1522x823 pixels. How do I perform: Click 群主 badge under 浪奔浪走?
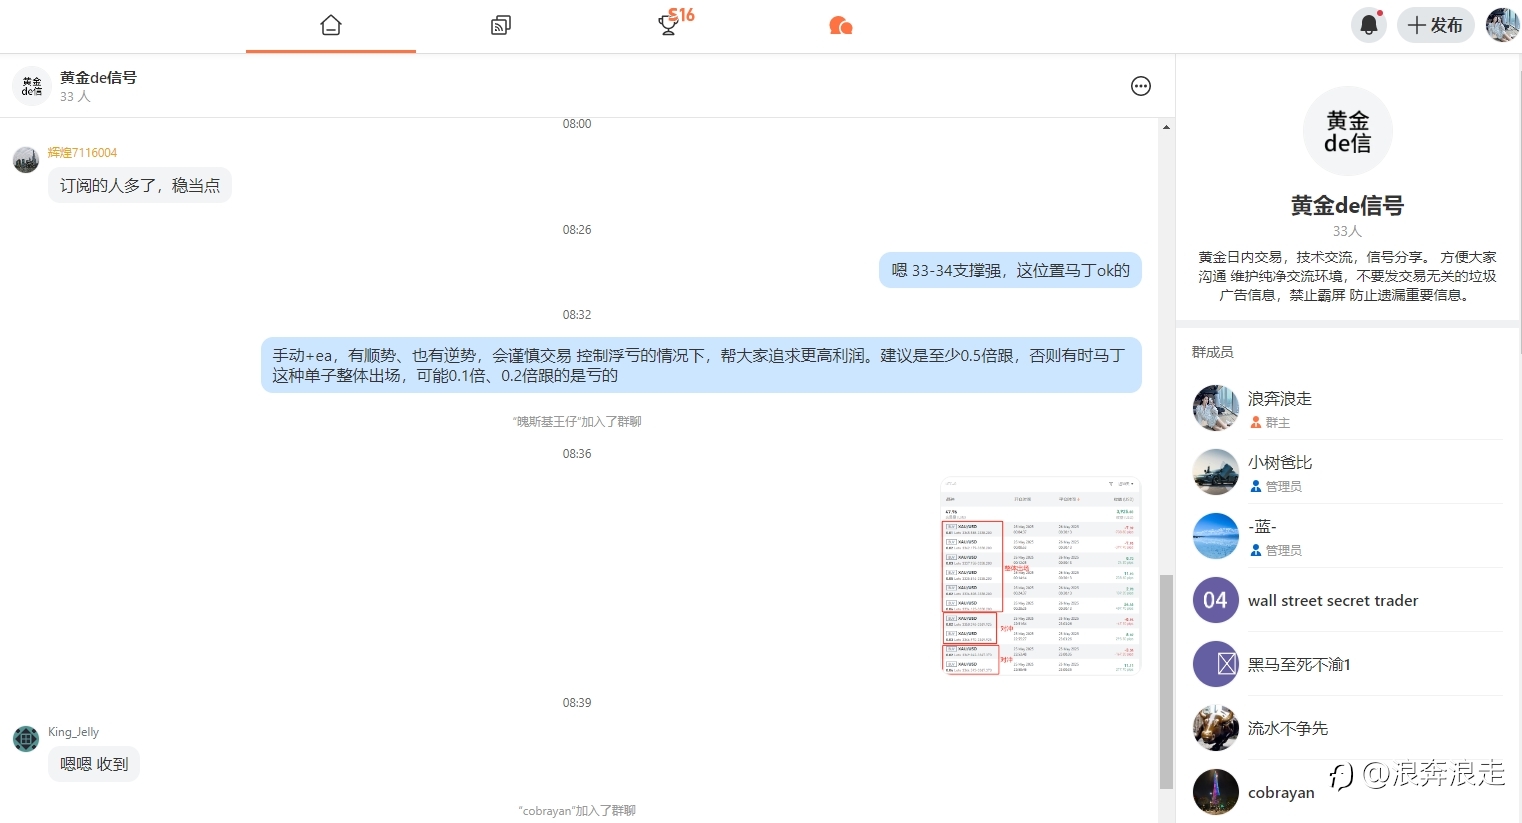(1270, 422)
